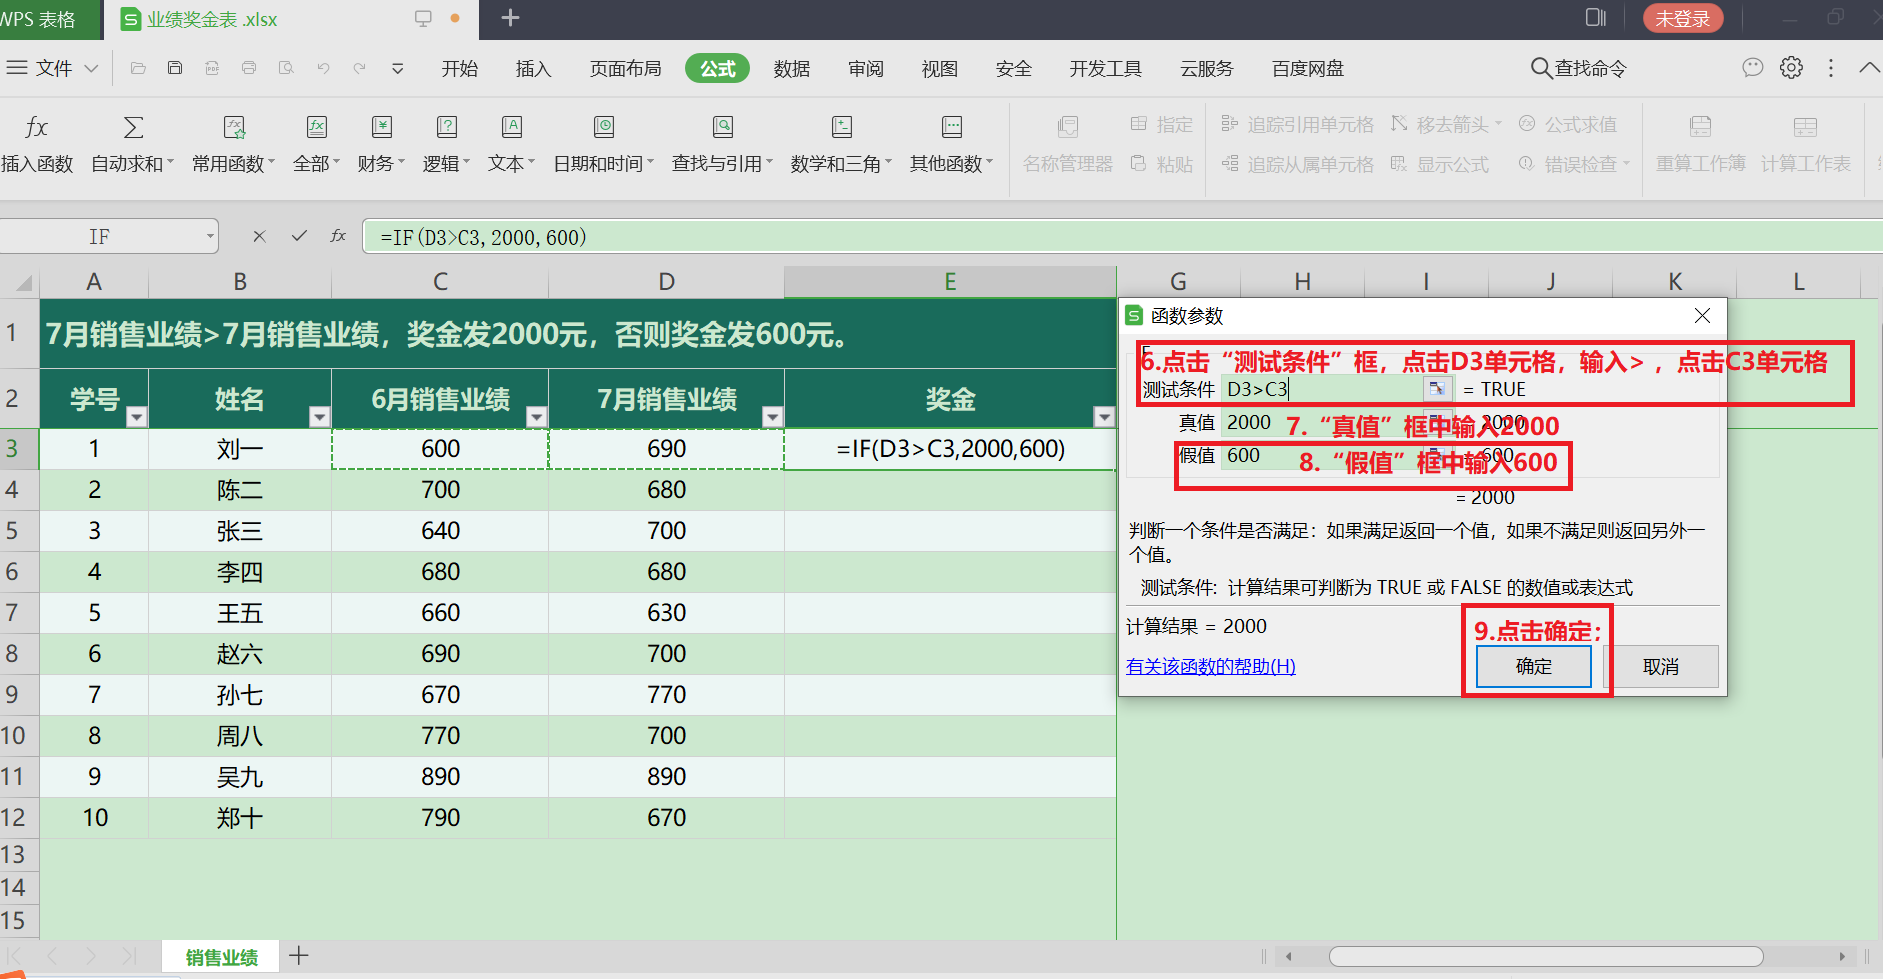
Task: Click the AutoSum (自动求和) icon
Action: coord(131,126)
